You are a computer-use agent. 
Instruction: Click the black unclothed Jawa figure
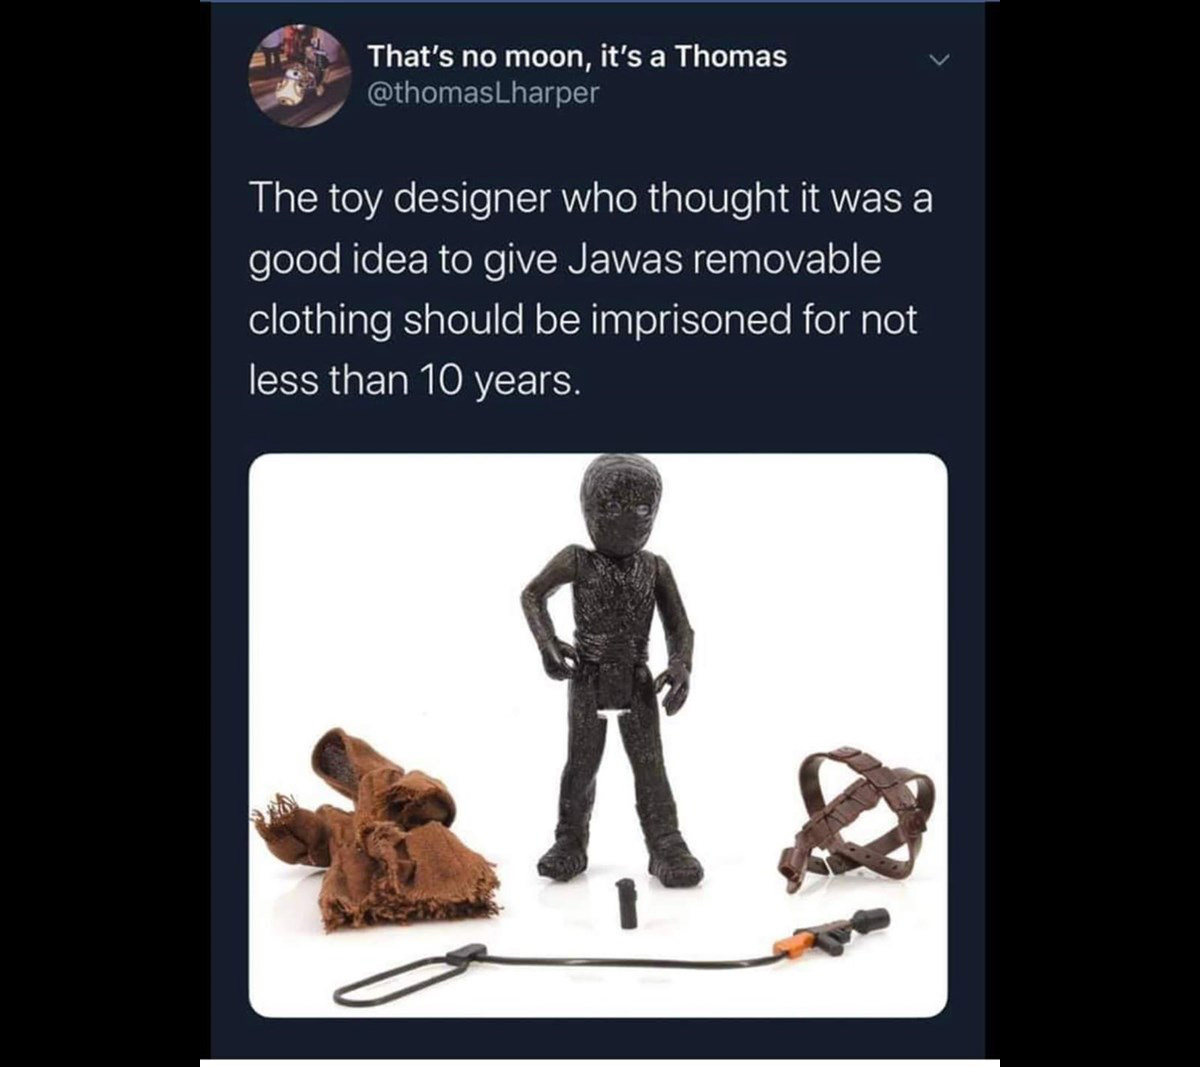pyautogui.click(x=610, y=670)
